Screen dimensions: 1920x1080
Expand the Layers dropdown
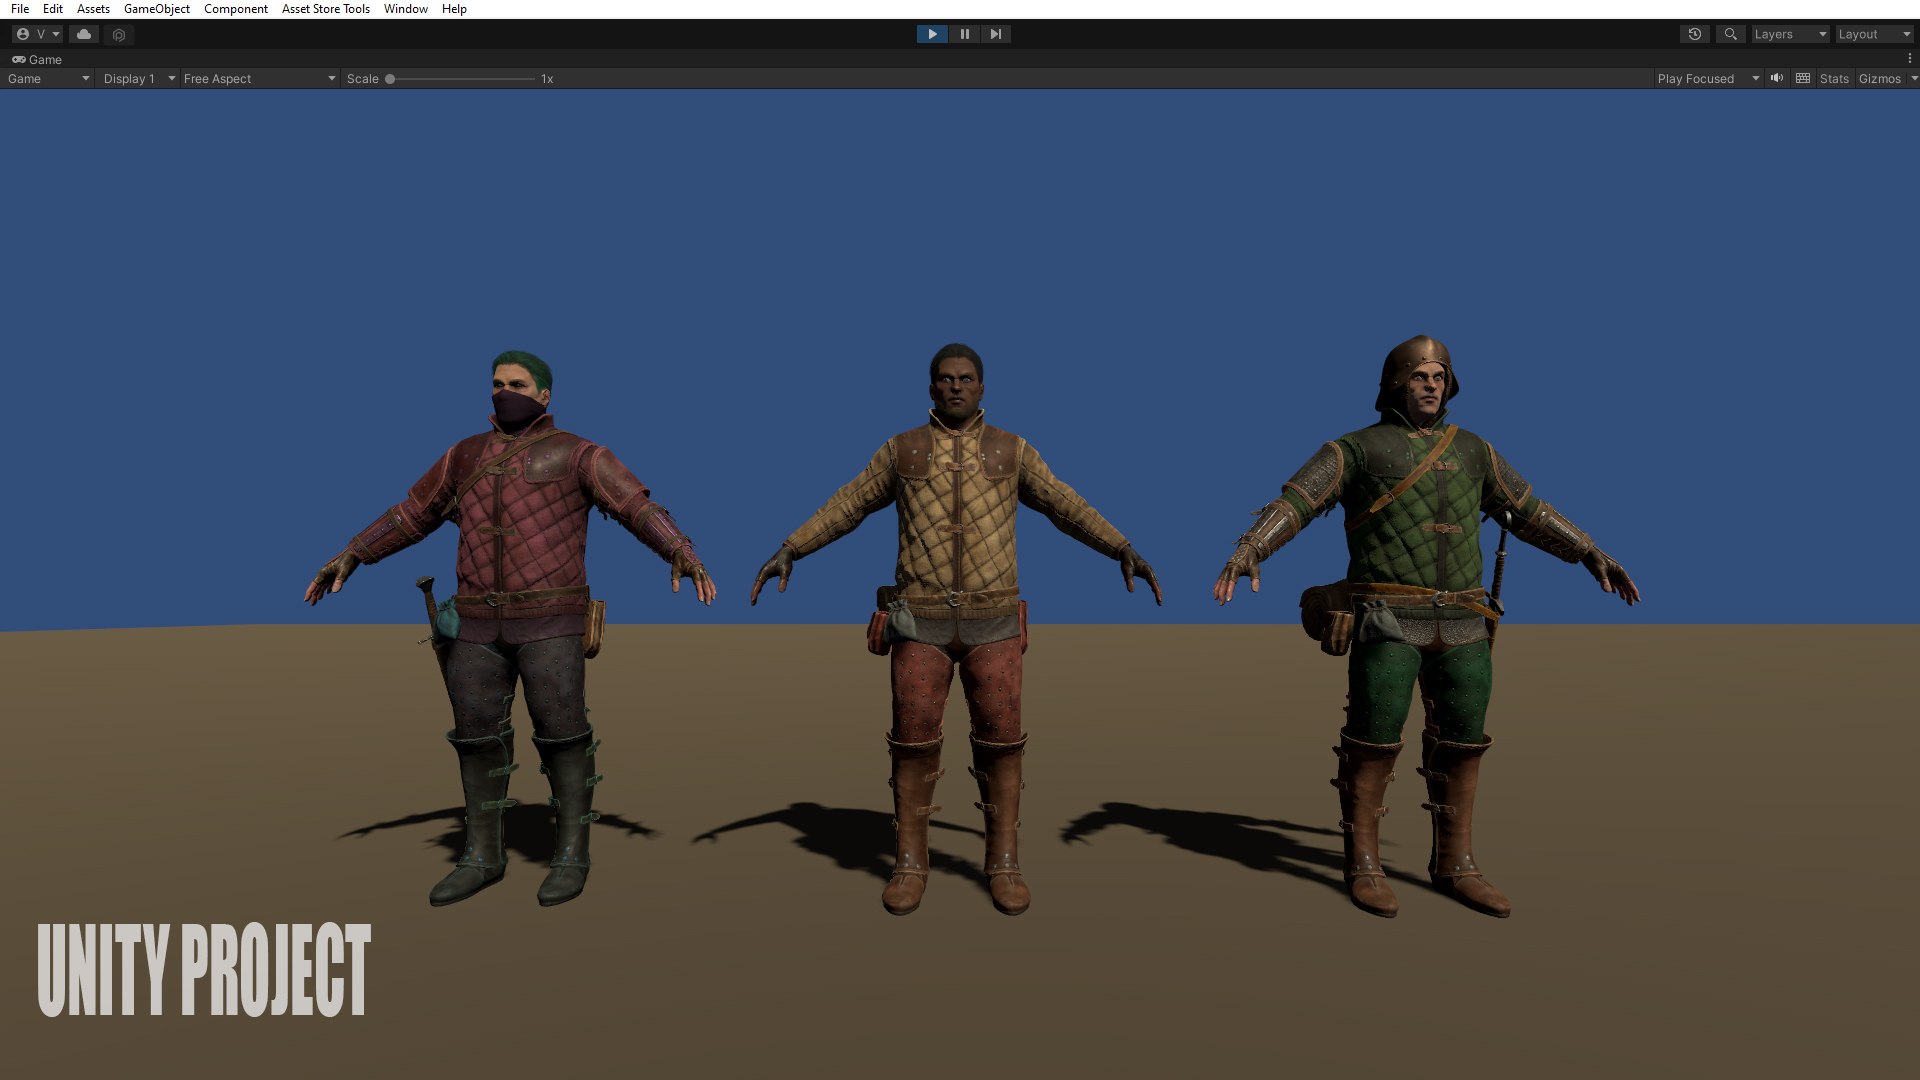[1790, 34]
